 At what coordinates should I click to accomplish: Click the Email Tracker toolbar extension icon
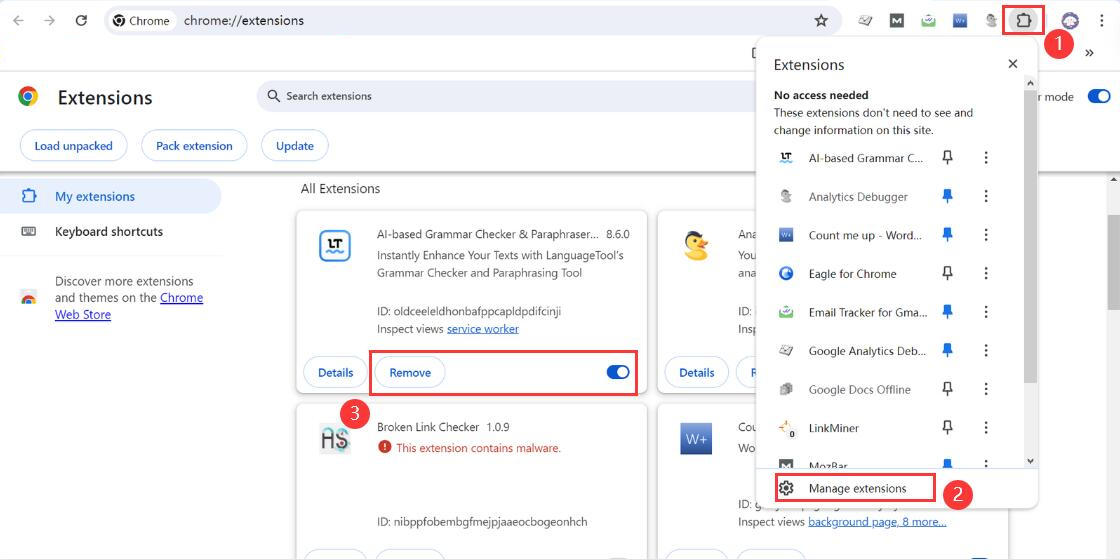click(928, 21)
